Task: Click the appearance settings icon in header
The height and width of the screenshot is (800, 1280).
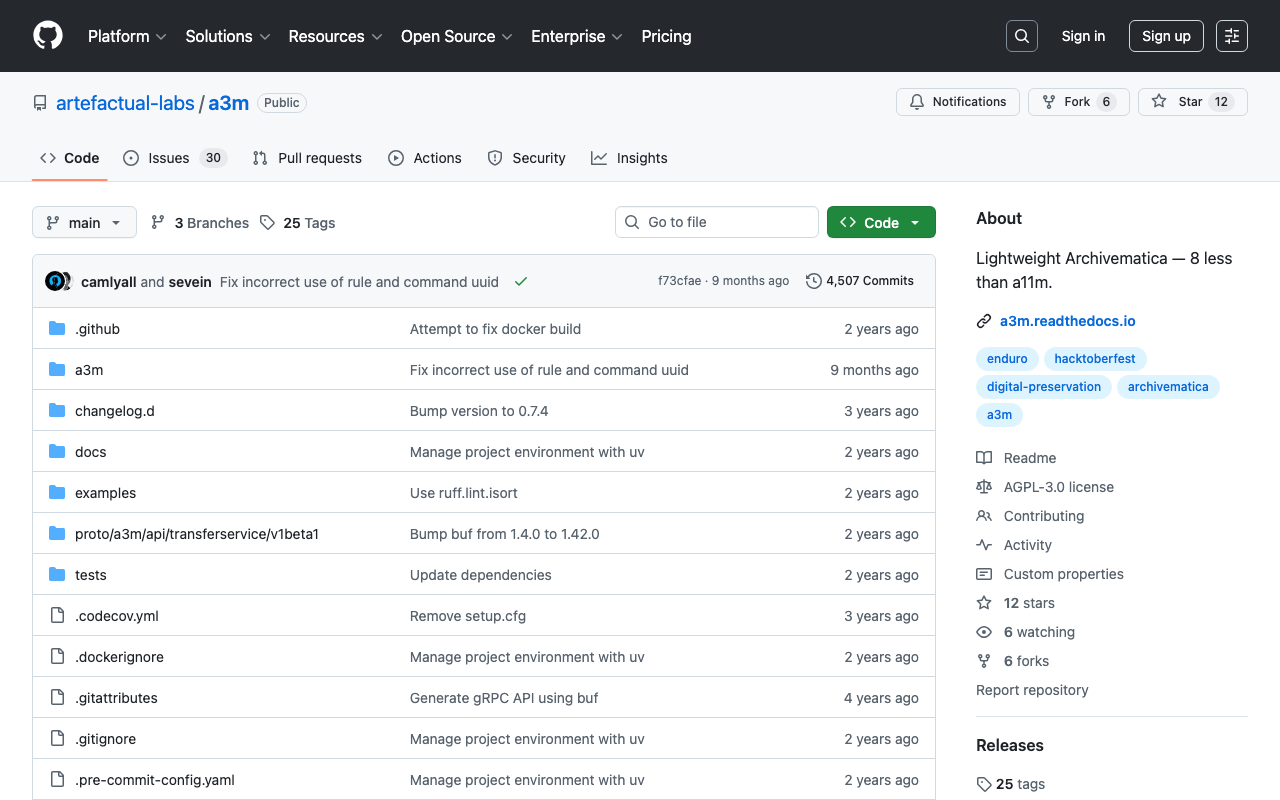Action: pyautogui.click(x=1231, y=36)
